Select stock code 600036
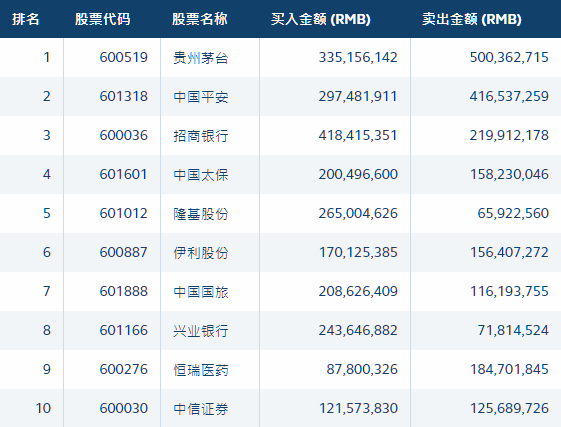The image size is (561, 427). click(124, 135)
